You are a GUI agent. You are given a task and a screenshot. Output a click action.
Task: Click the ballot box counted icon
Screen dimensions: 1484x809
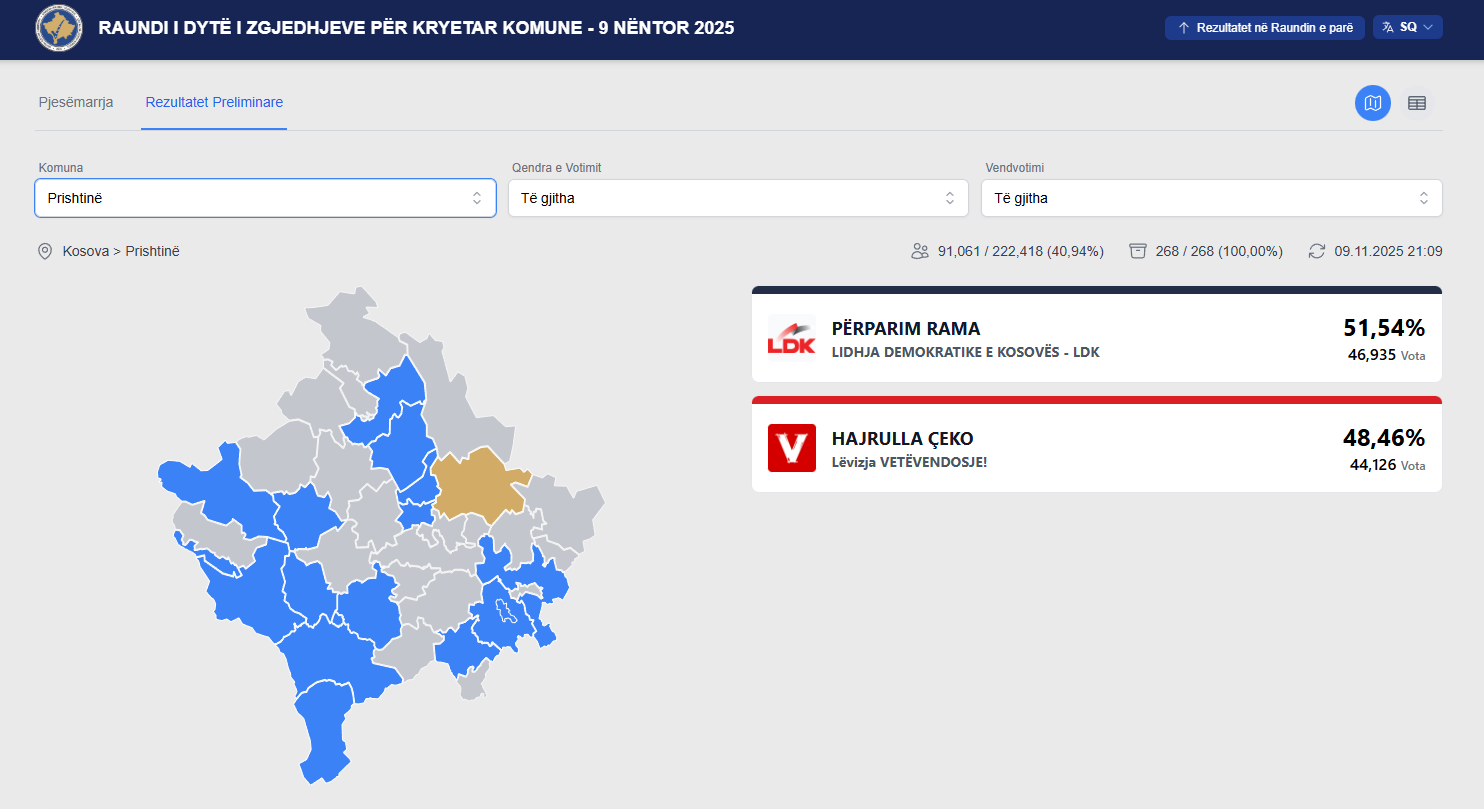click(x=1137, y=251)
